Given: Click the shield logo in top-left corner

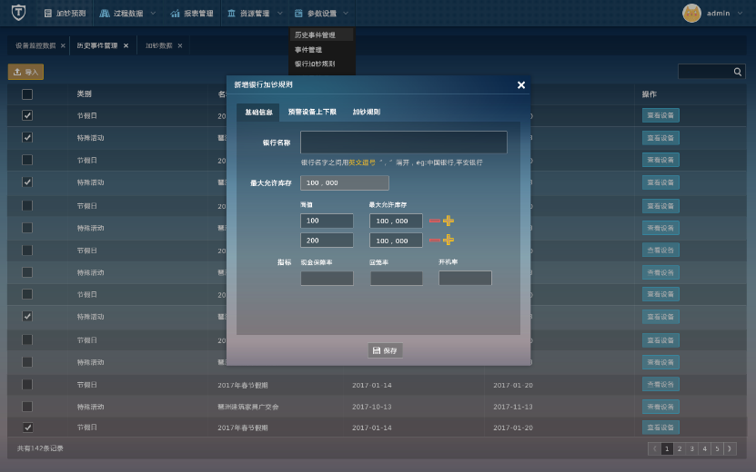Looking at the screenshot, I should tap(18, 13).
